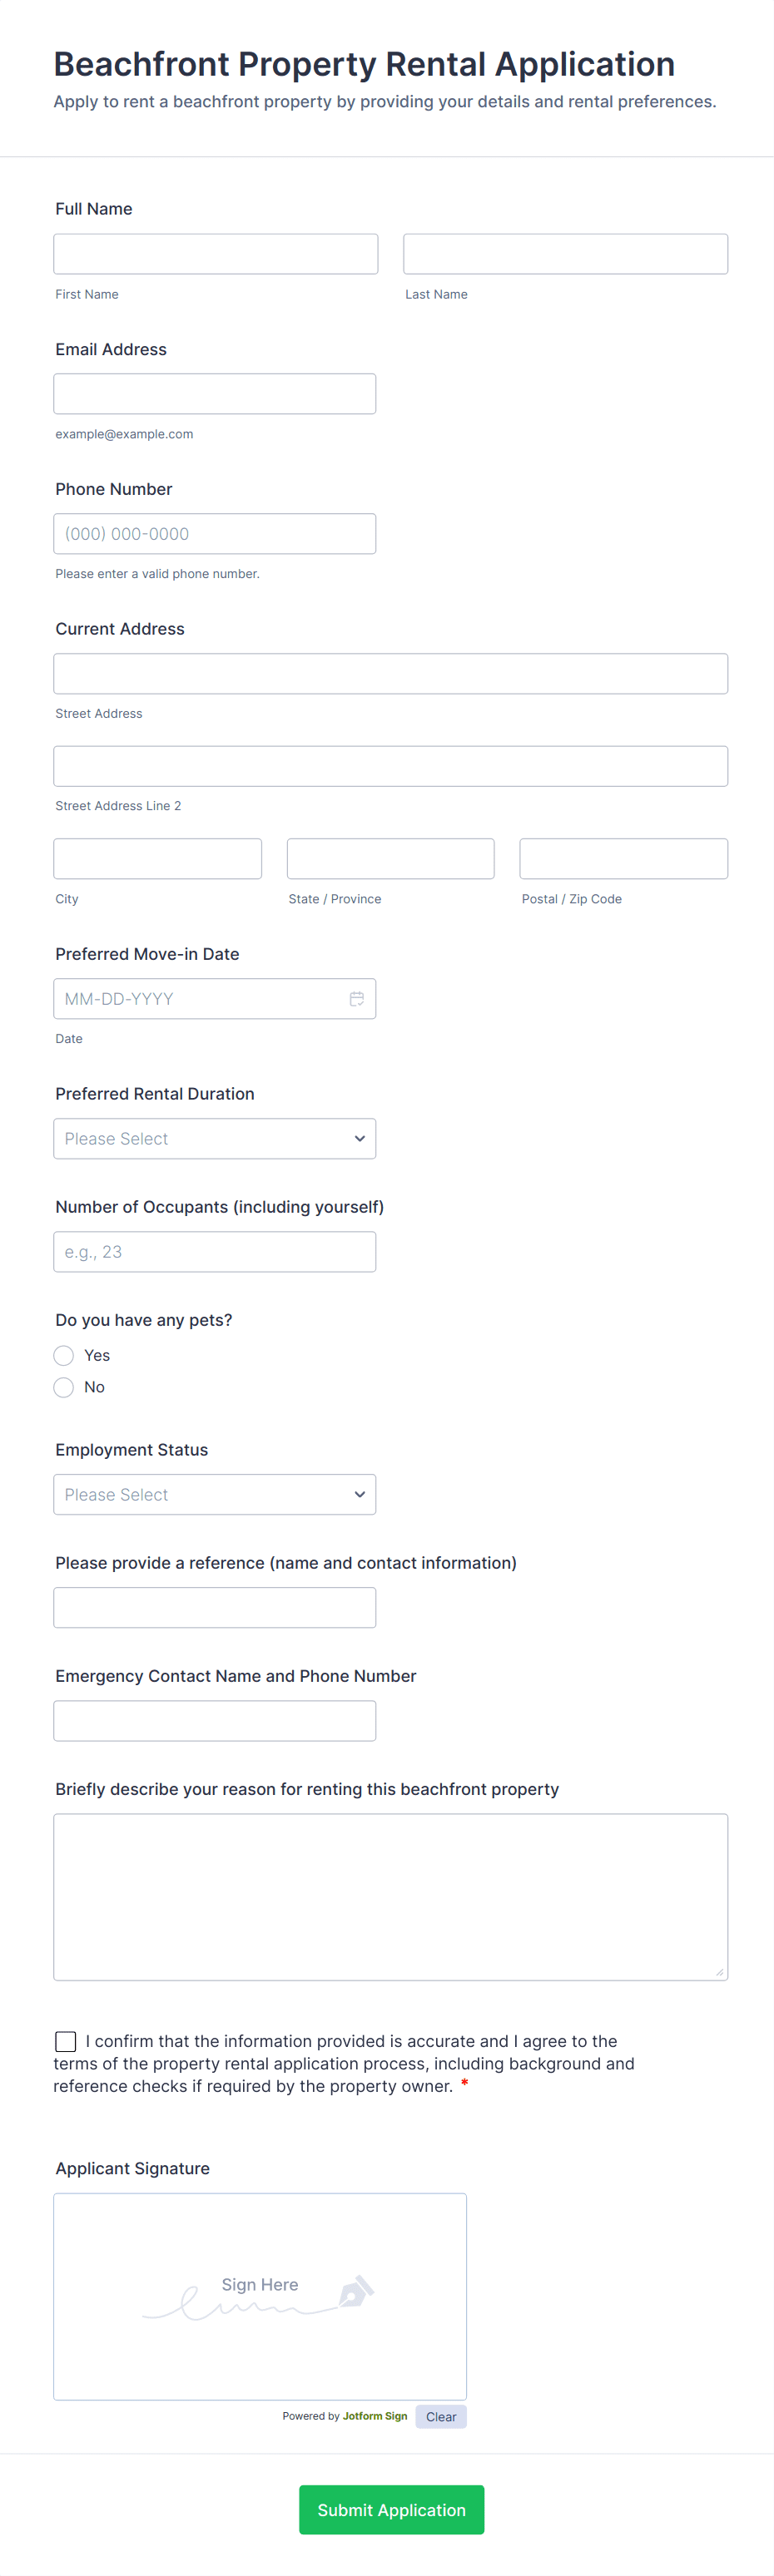Select Yes for having pets
This screenshot has width=774, height=2576.
tap(64, 1355)
